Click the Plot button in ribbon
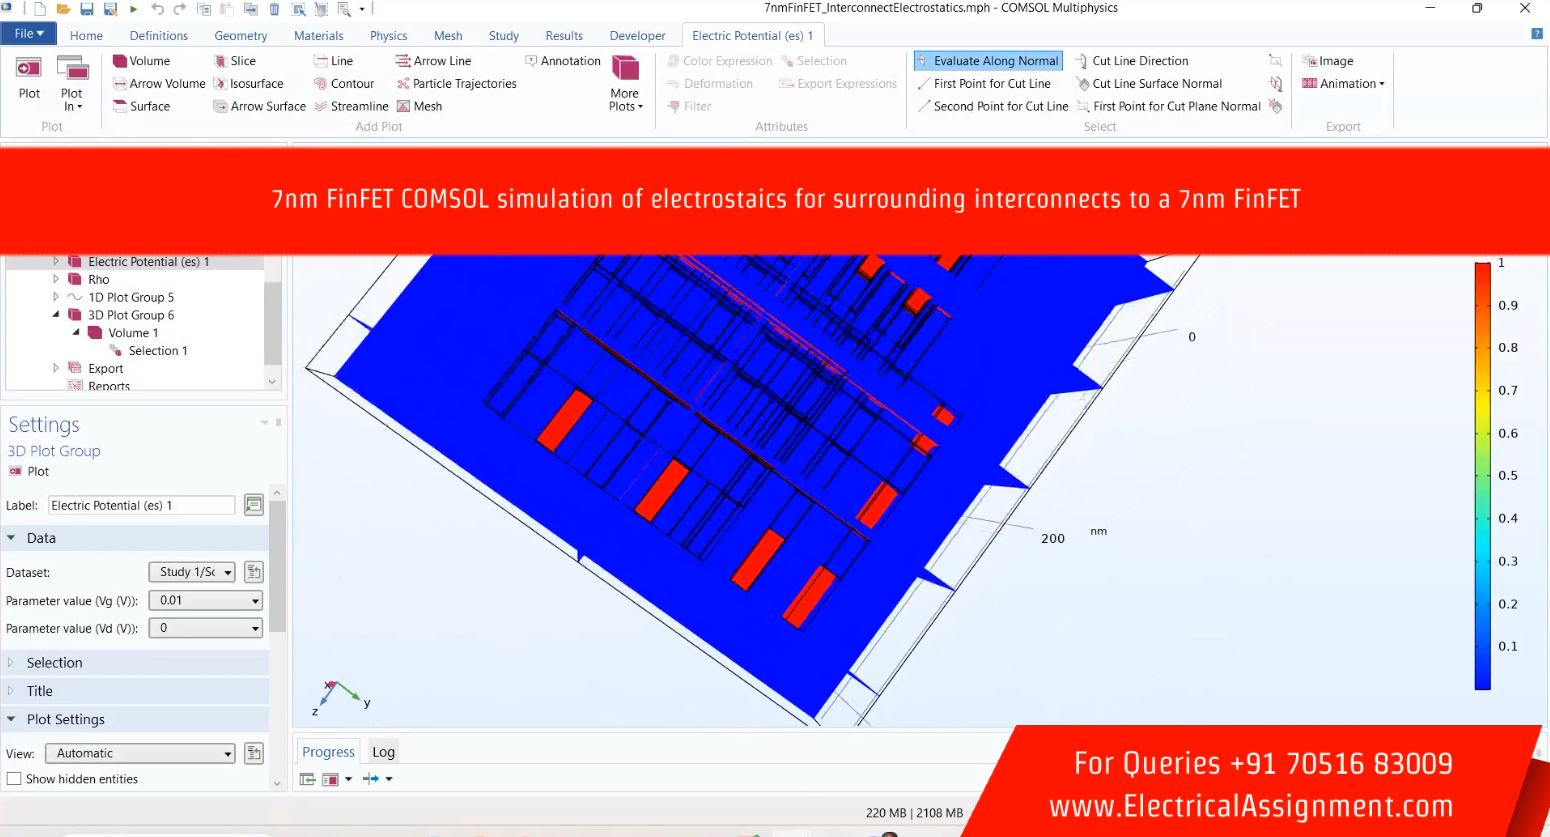 29,80
